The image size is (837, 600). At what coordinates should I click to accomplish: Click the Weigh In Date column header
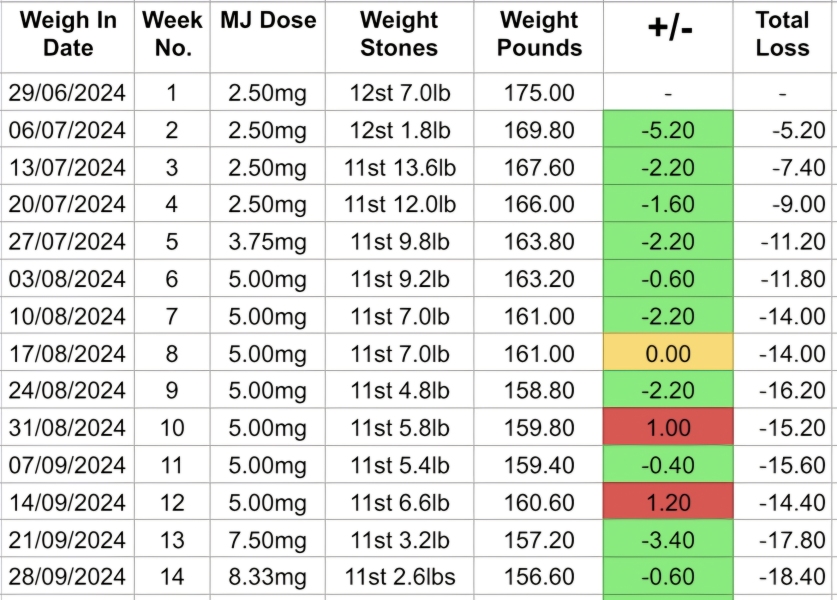pos(68,34)
